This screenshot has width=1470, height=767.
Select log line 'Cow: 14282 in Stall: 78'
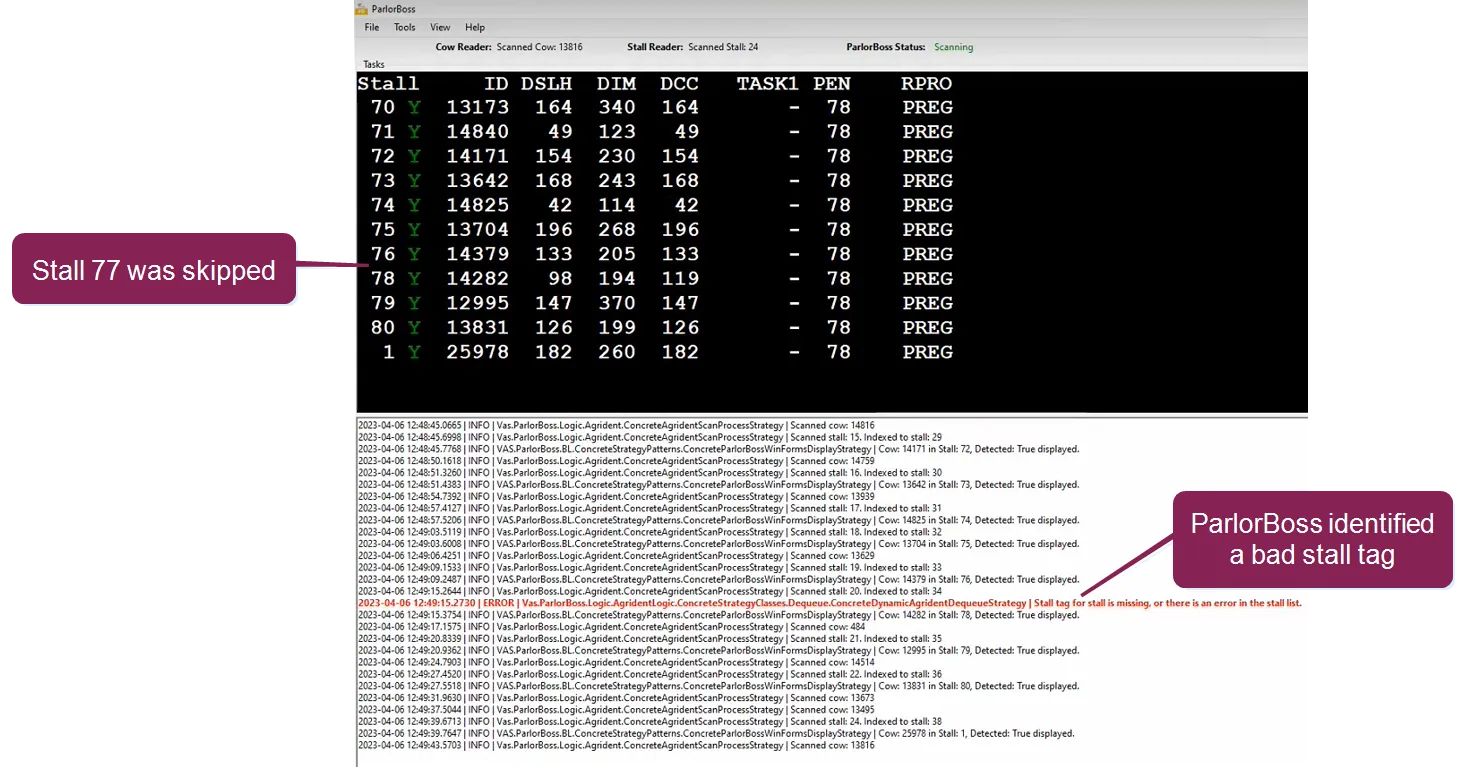point(718,616)
